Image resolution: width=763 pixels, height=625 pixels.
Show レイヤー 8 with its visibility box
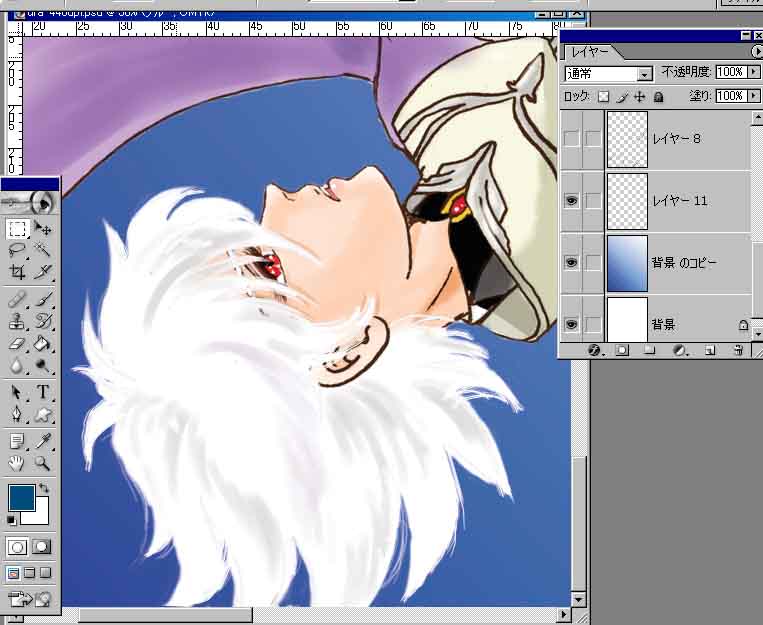click(571, 139)
